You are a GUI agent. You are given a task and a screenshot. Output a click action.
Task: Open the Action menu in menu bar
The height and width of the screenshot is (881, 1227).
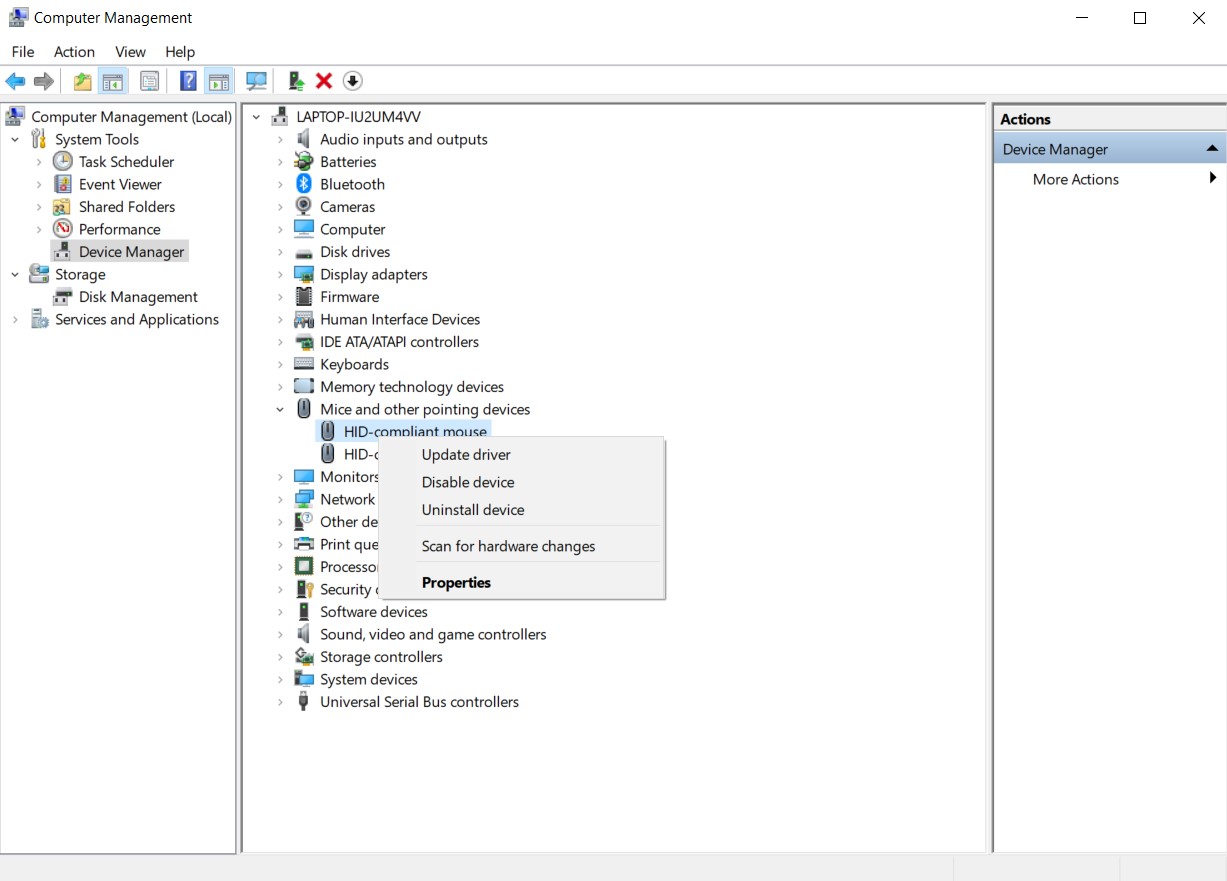click(74, 51)
